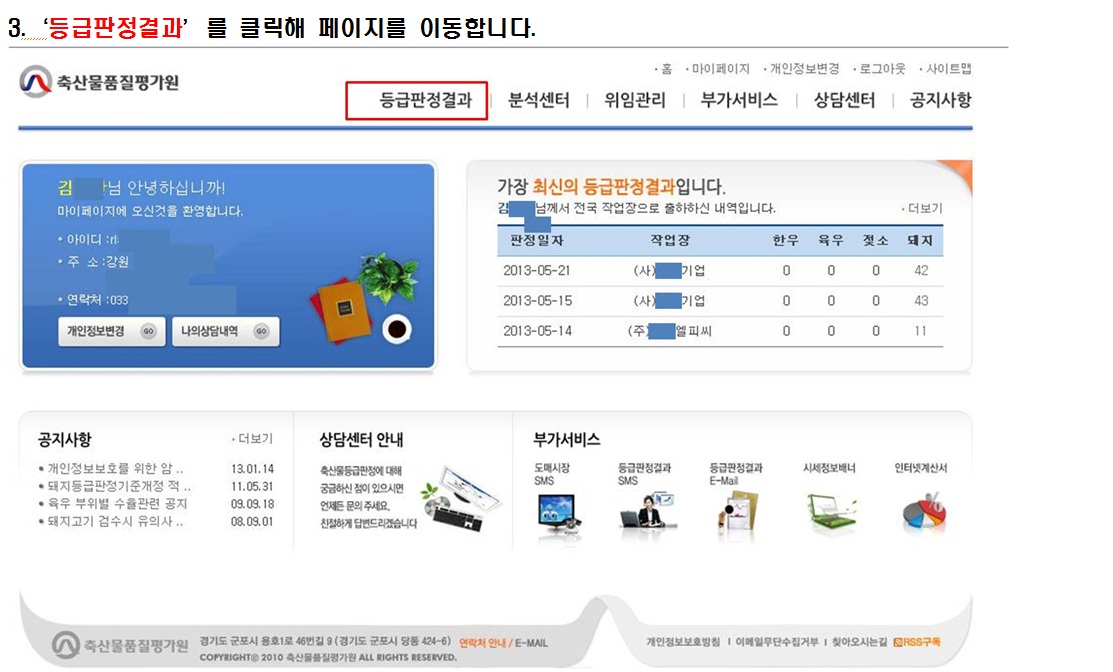Click the 로그아웃 link in top bar

(x=881, y=69)
